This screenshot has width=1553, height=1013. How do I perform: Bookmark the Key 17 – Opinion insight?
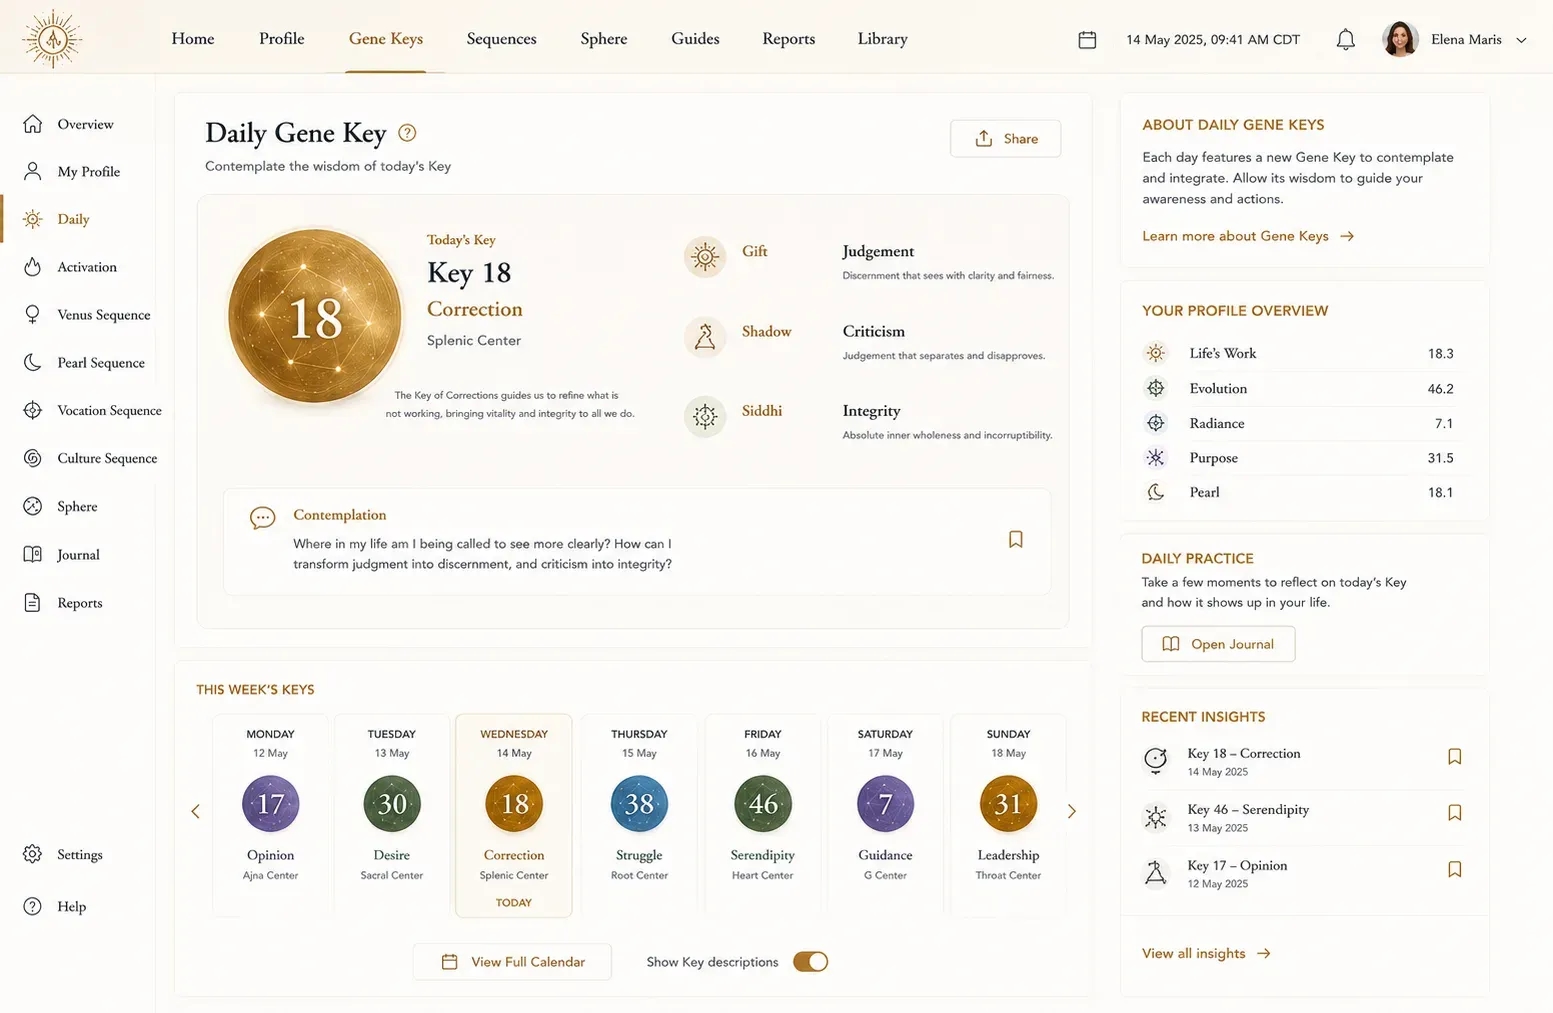click(x=1454, y=869)
